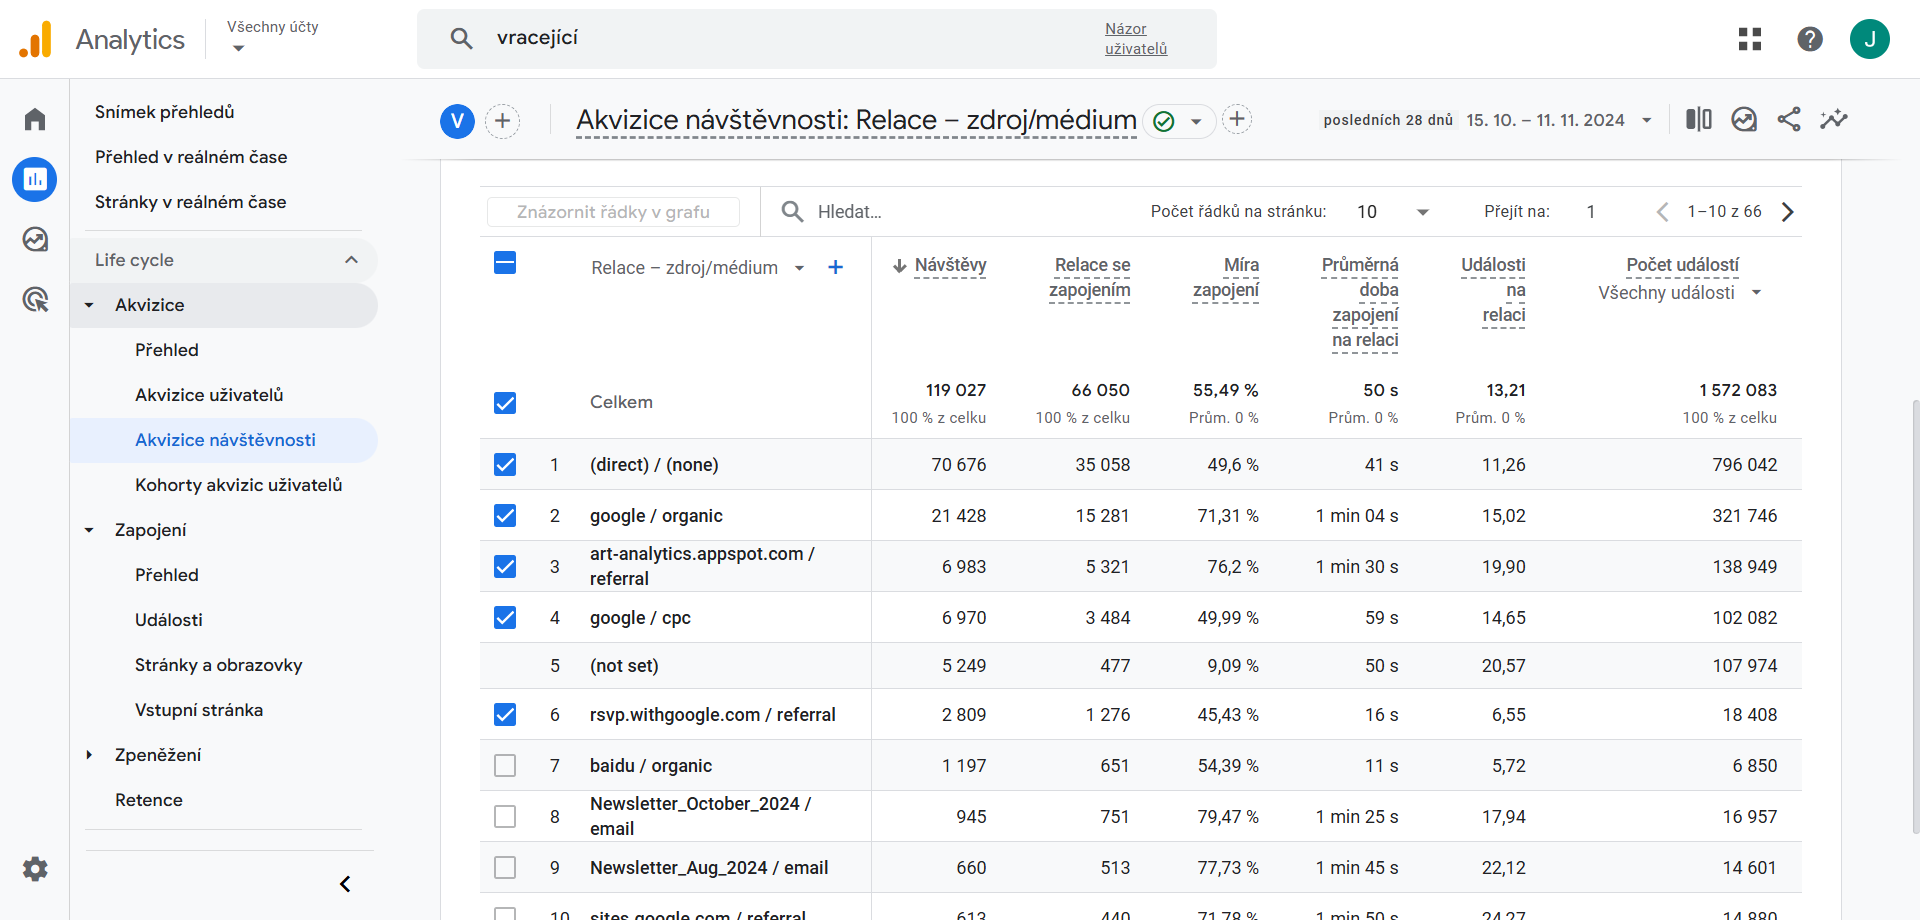Open the Vstupní stránka report
1920x920 pixels.
pos(199,710)
